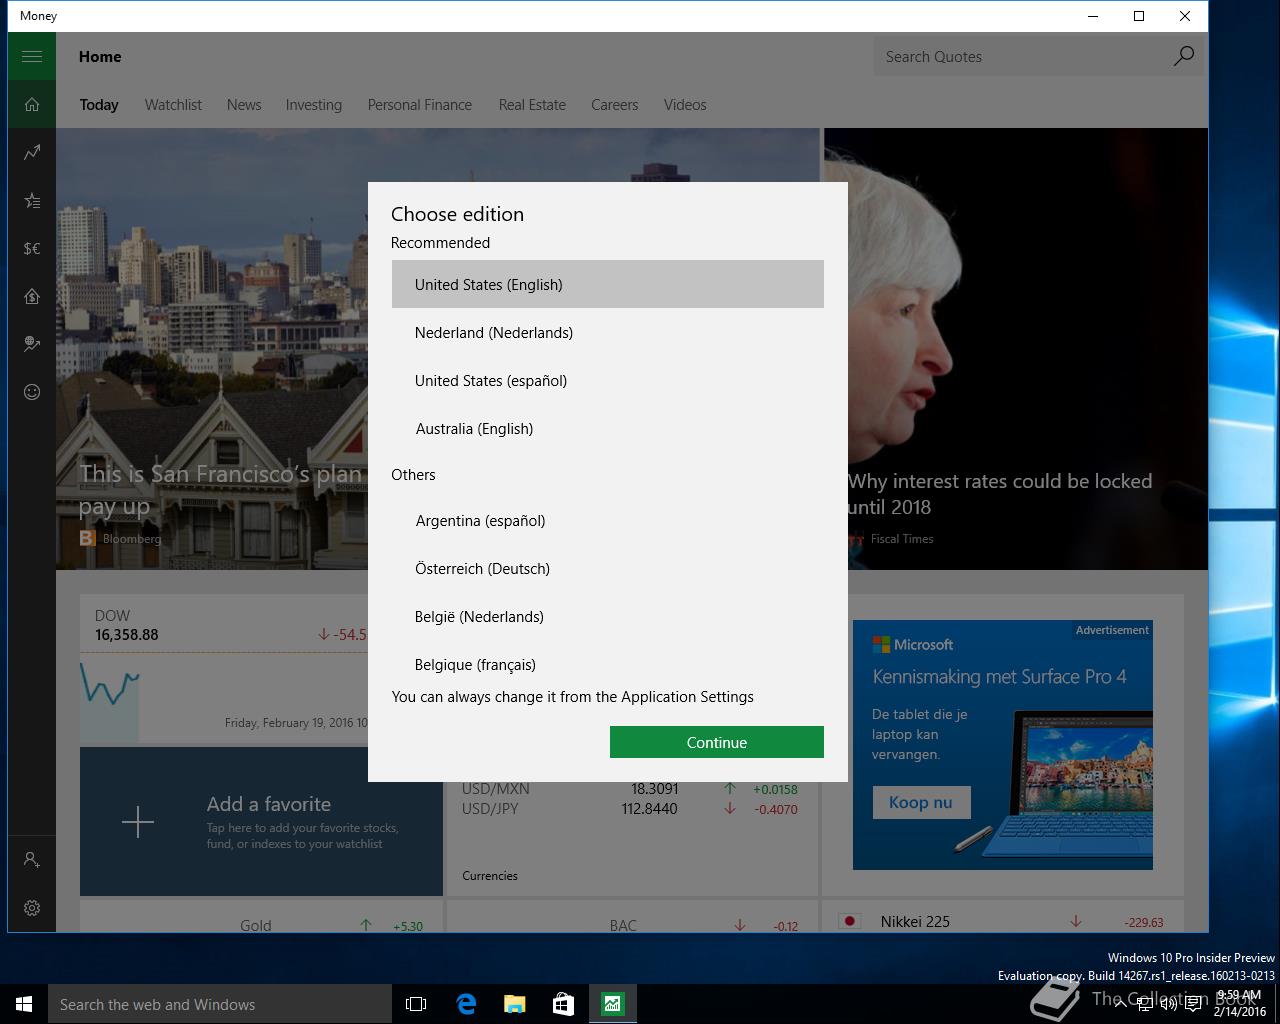Viewport: 1280px width, 1024px height.
Task: Switch to the Careers tab
Action: coord(614,104)
